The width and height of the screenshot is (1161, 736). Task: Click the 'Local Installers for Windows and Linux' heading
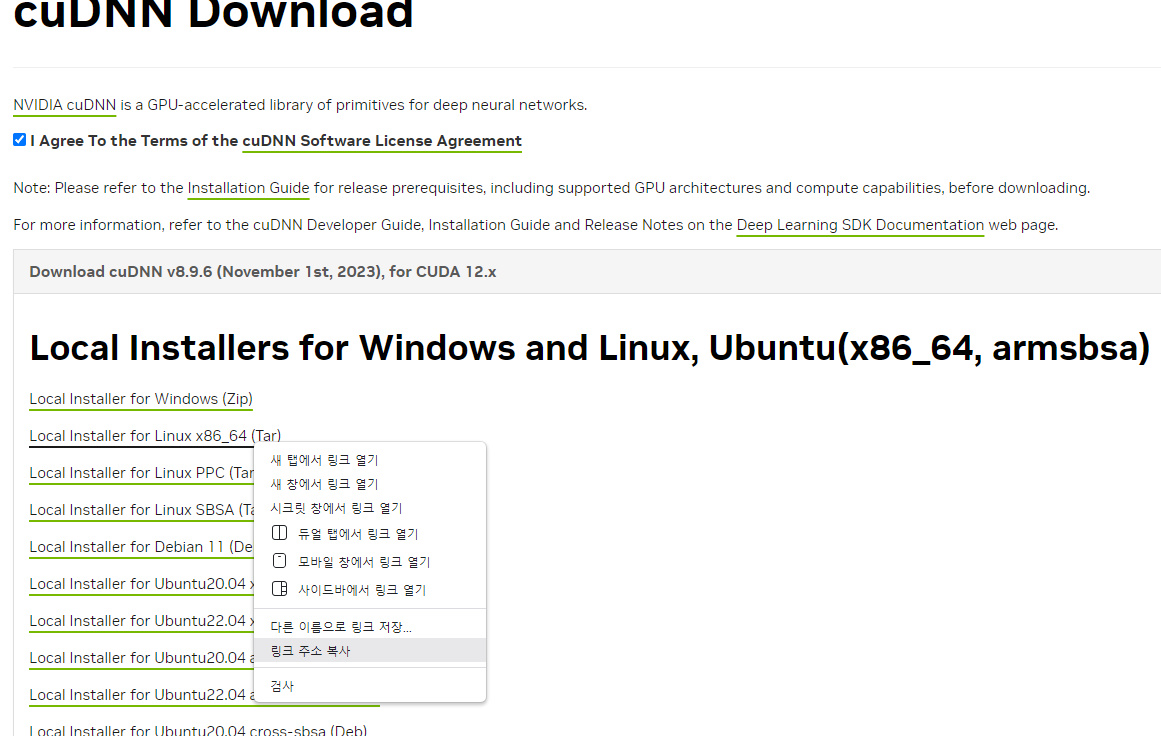[x=589, y=348]
